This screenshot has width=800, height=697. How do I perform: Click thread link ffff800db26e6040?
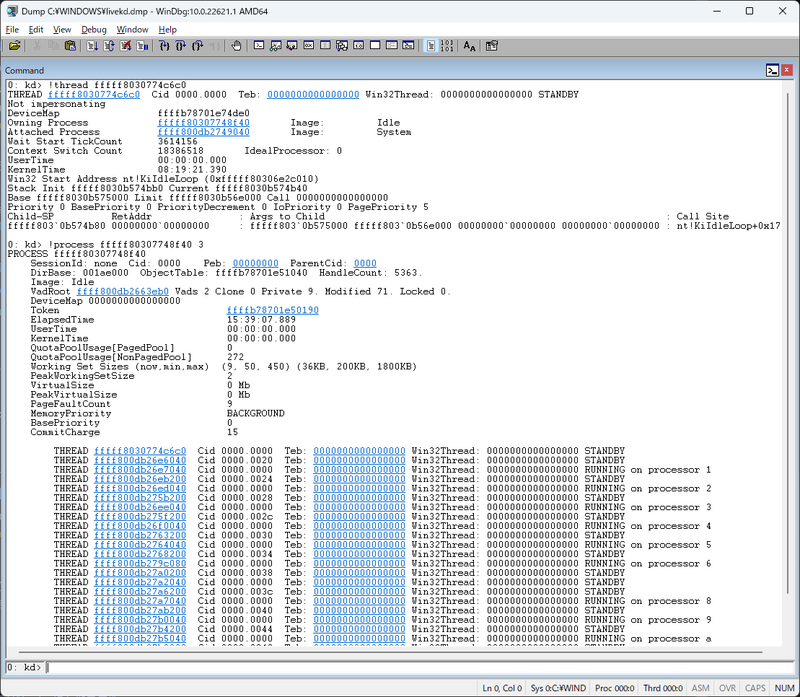pos(140,460)
